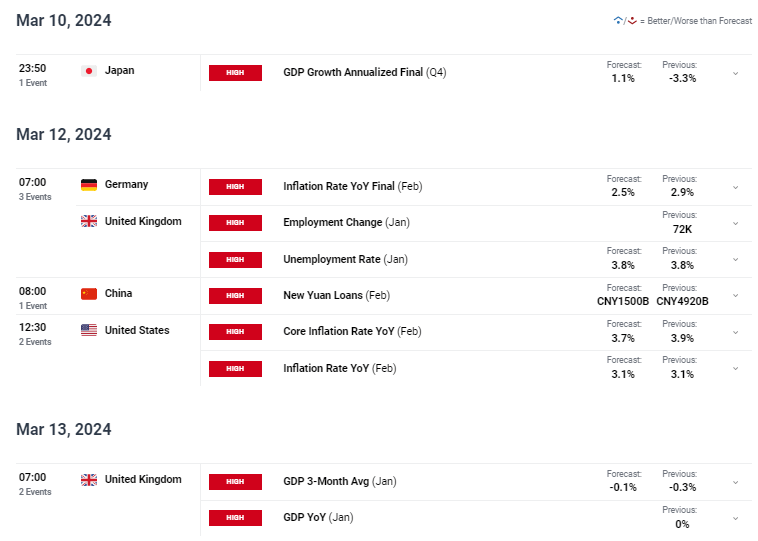Viewport: 758px width, 541px height.
Task: Expand the GDP Growth Annualized Final row
Action: point(735,73)
